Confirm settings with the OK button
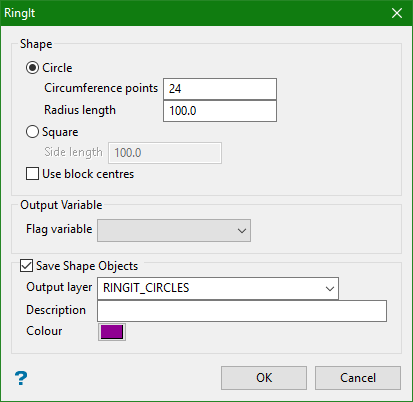The height and width of the screenshot is (402, 413). coord(264,378)
